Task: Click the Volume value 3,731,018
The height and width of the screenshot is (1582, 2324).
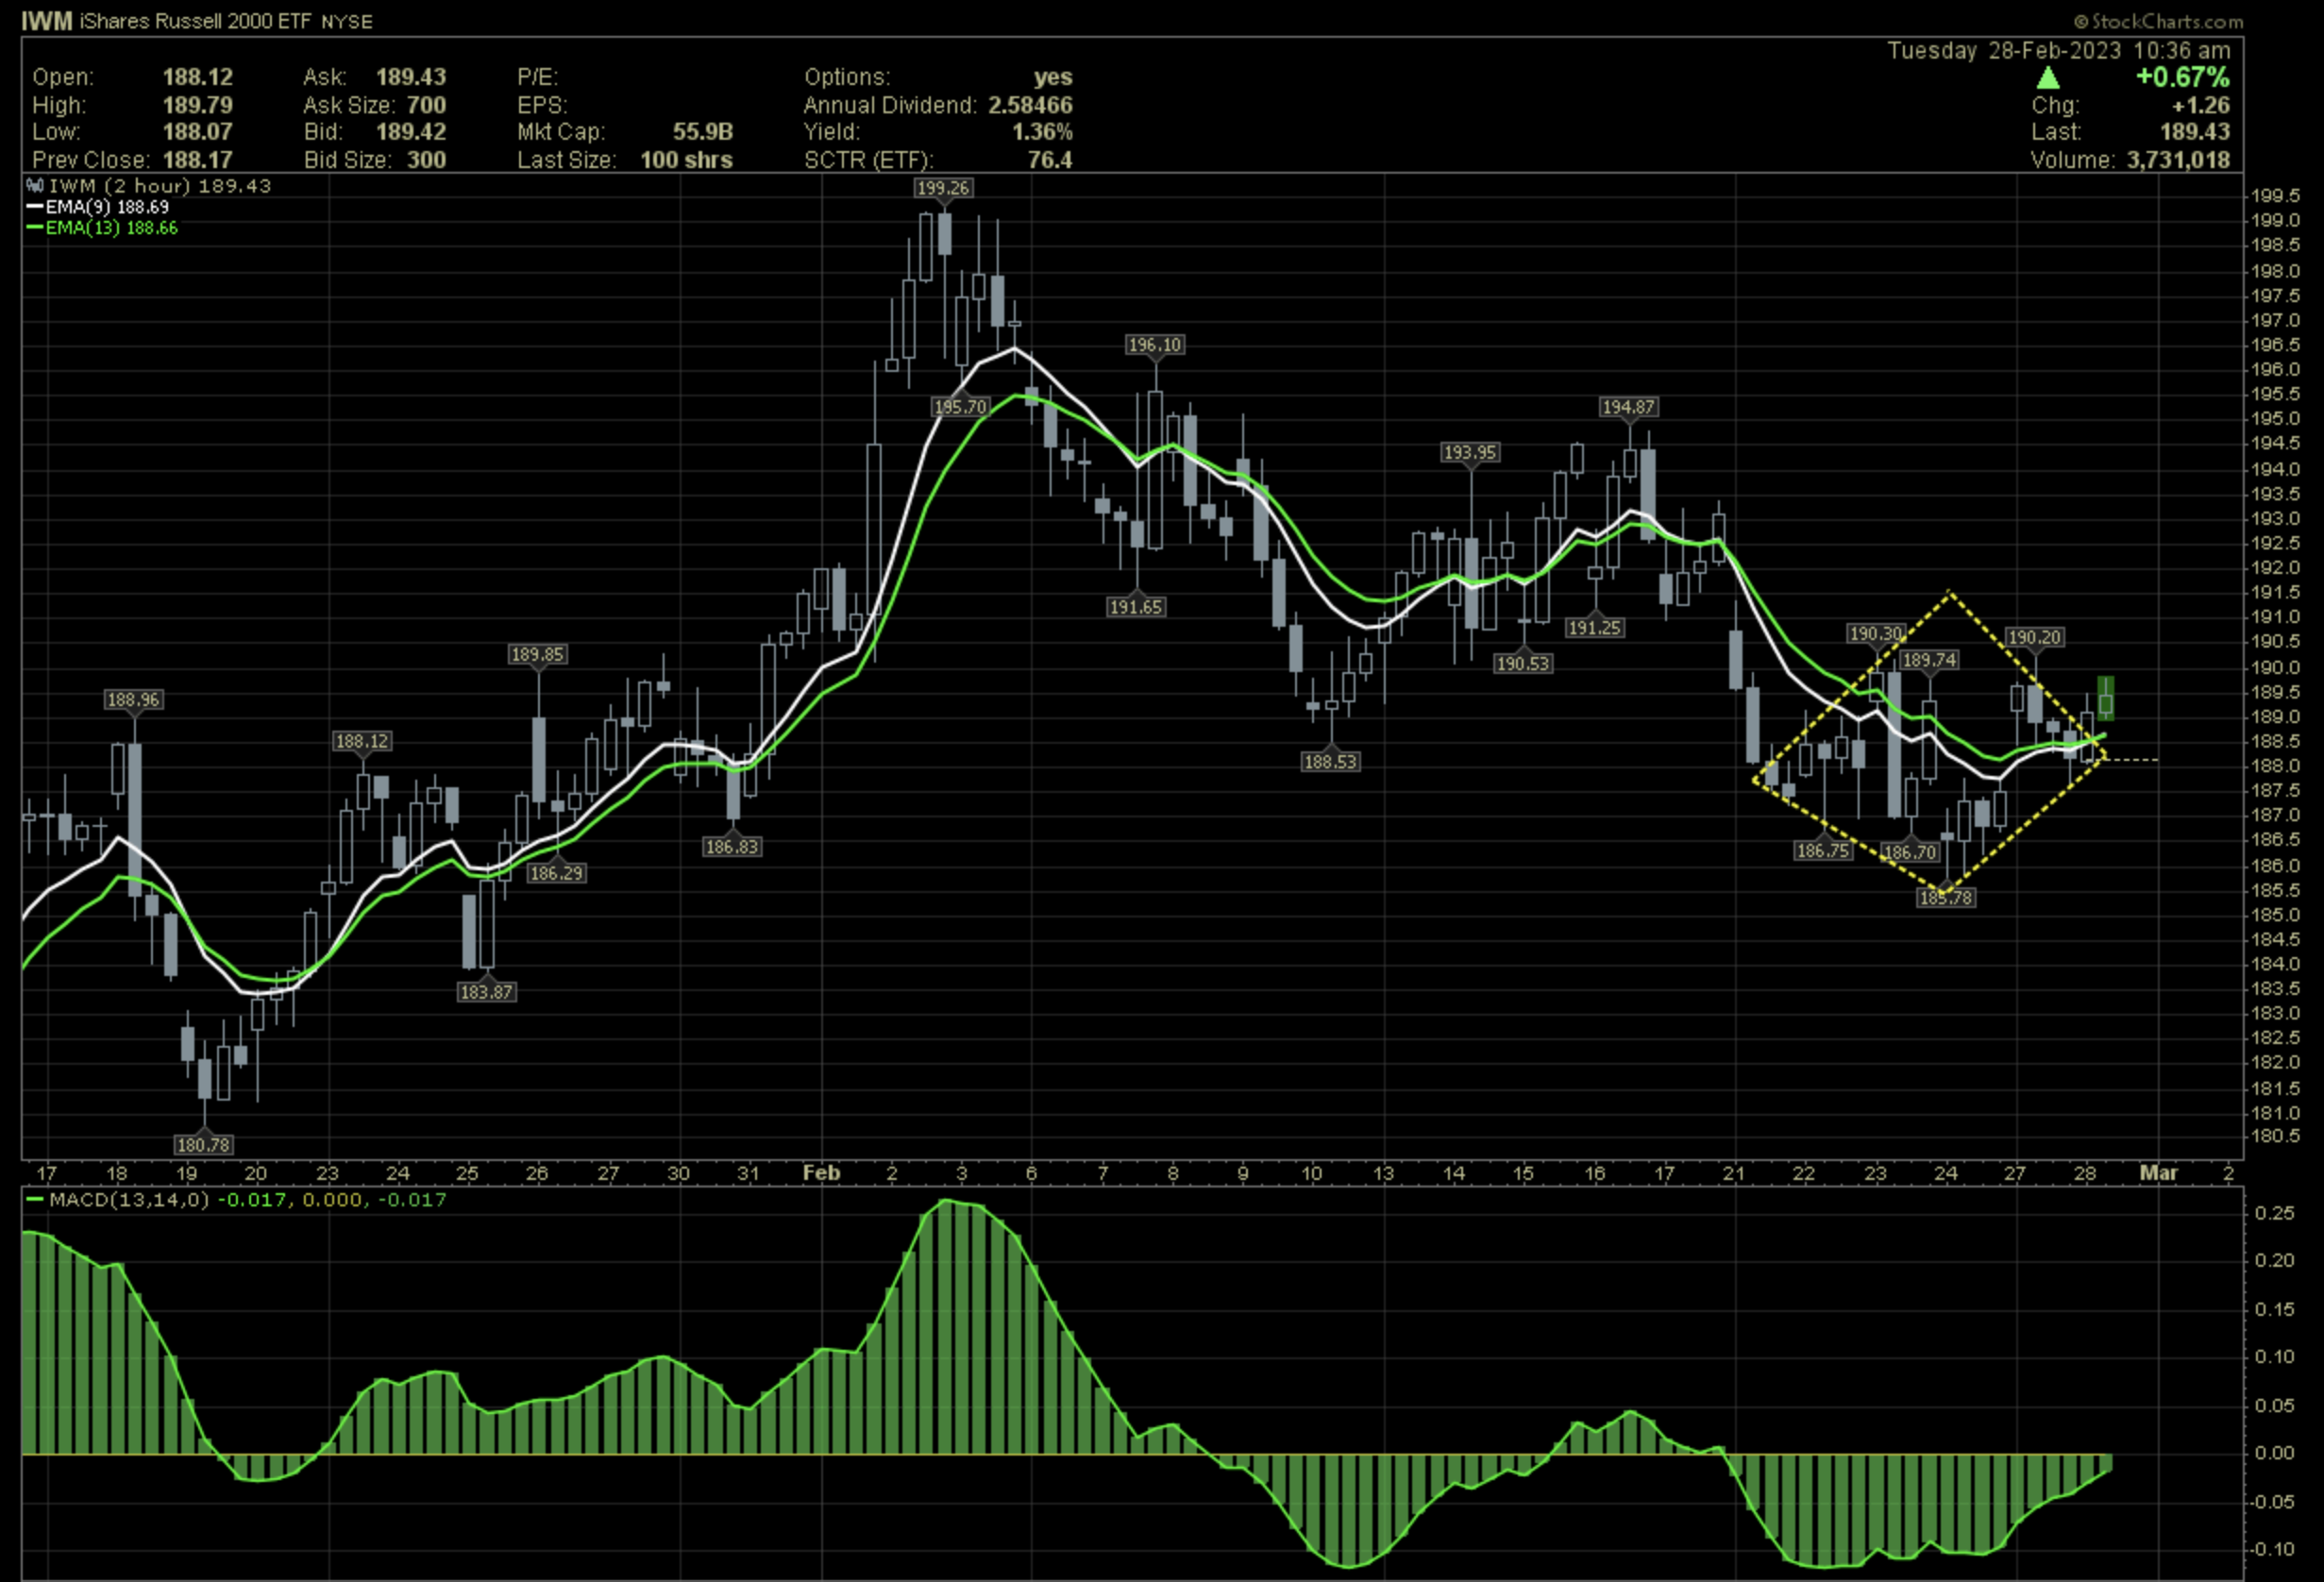Action: (x=2178, y=160)
